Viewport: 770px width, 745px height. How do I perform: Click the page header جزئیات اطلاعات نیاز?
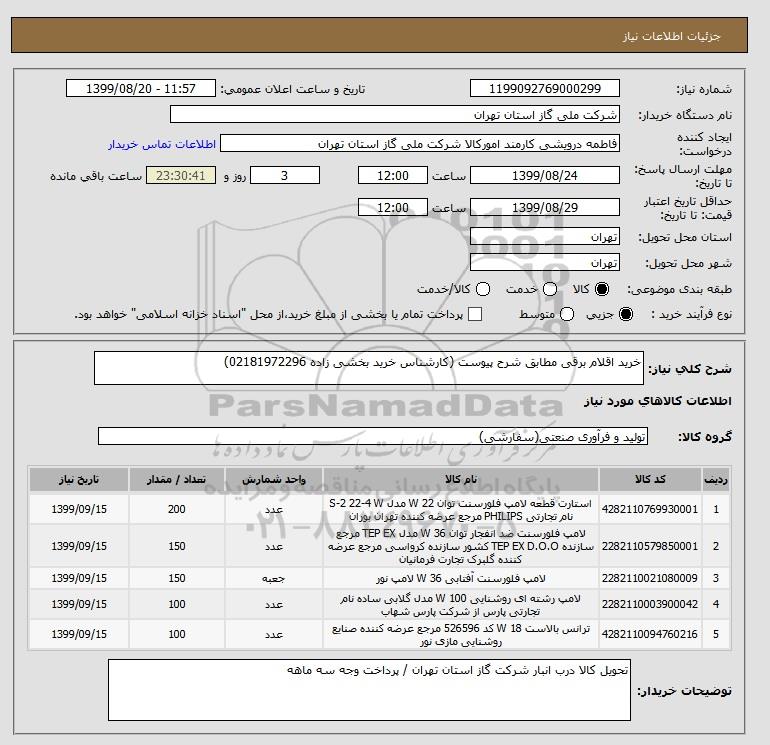click(671, 37)
